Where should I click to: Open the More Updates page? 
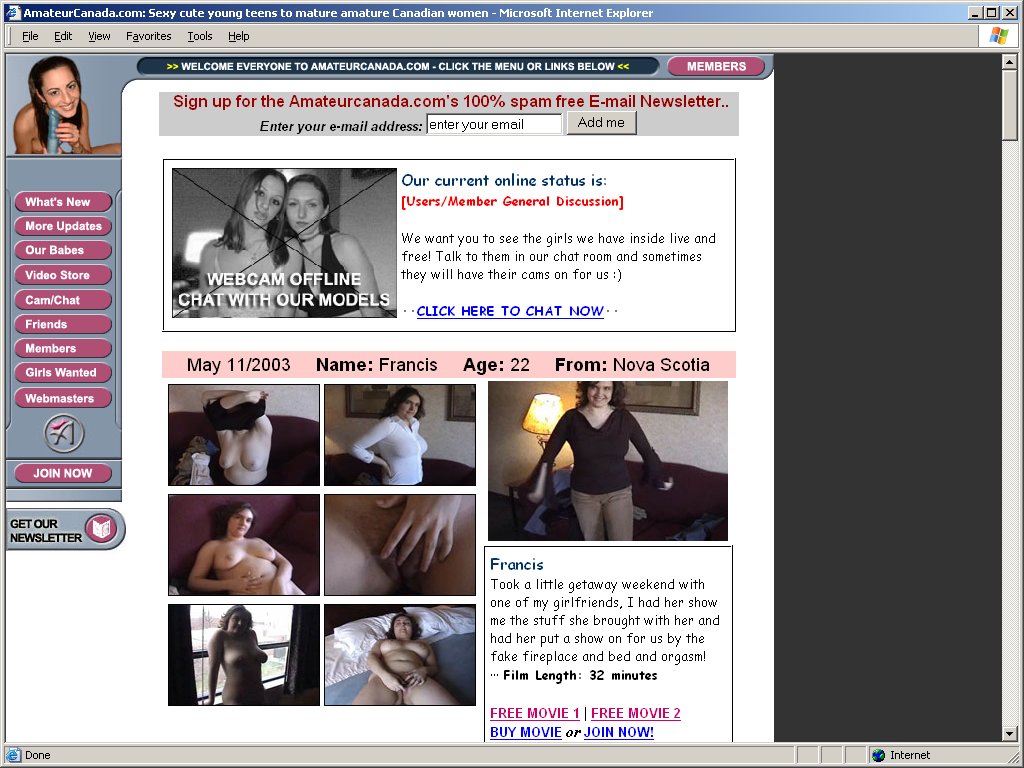[x=63, y=226]
